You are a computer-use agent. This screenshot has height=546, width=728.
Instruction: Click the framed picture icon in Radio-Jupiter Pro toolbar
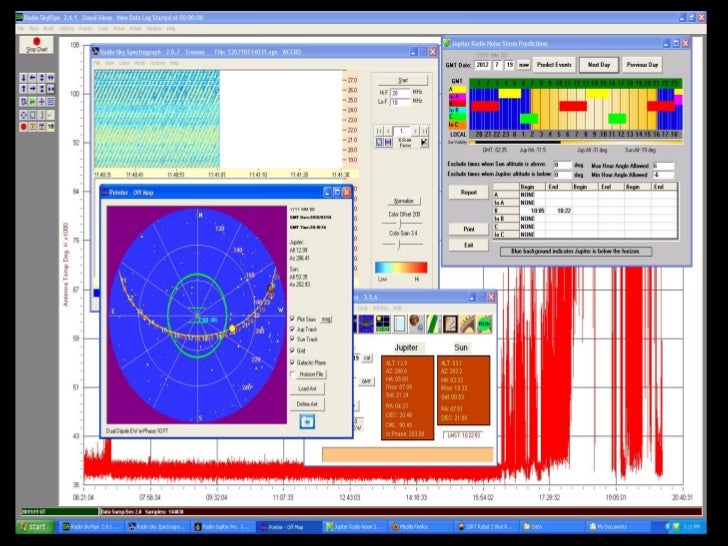click(x=450, y=324)
